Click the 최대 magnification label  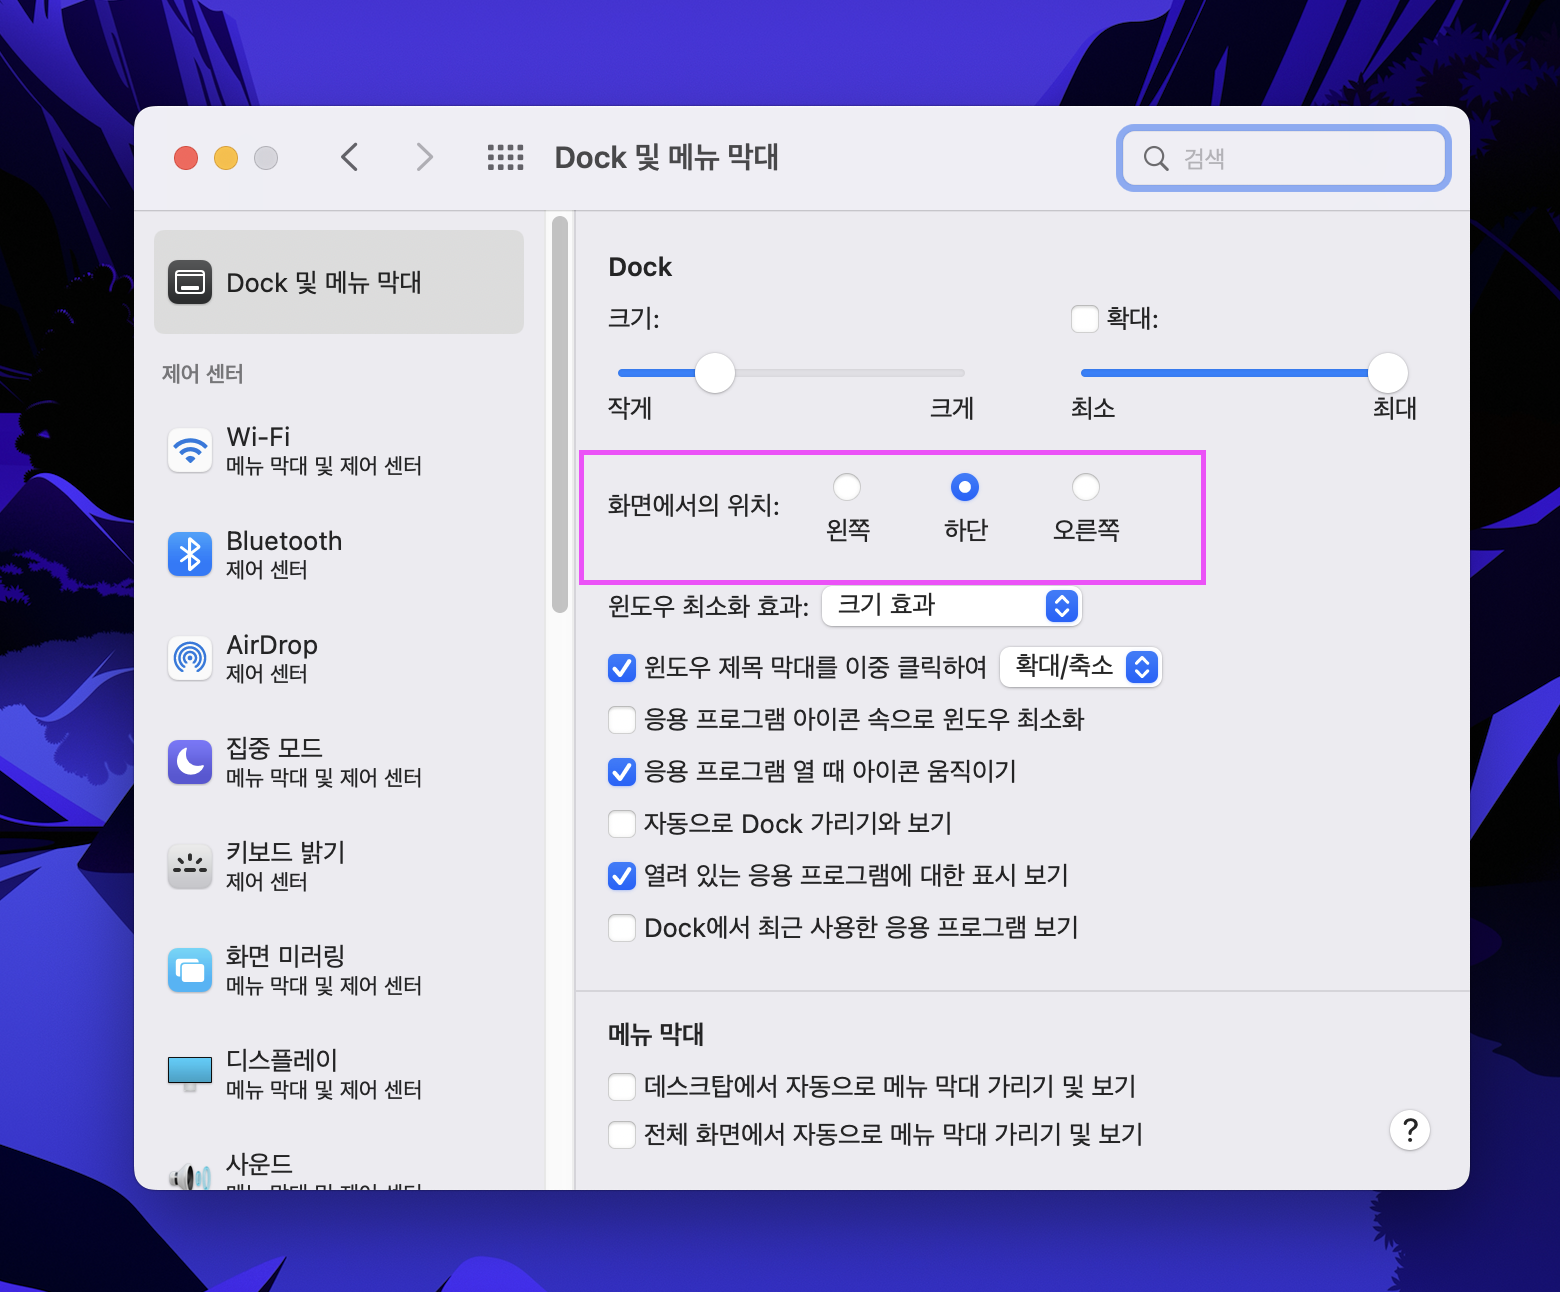point(1394,408)
